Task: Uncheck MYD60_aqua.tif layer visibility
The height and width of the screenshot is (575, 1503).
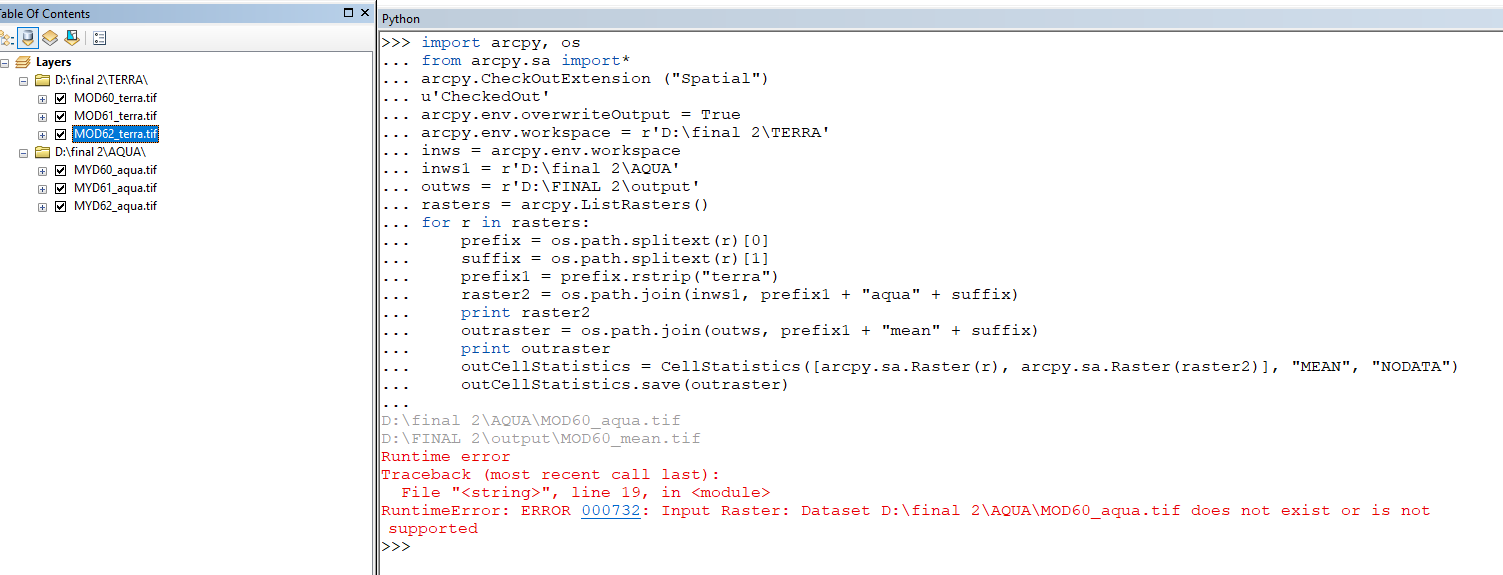Action: [60, 170]
